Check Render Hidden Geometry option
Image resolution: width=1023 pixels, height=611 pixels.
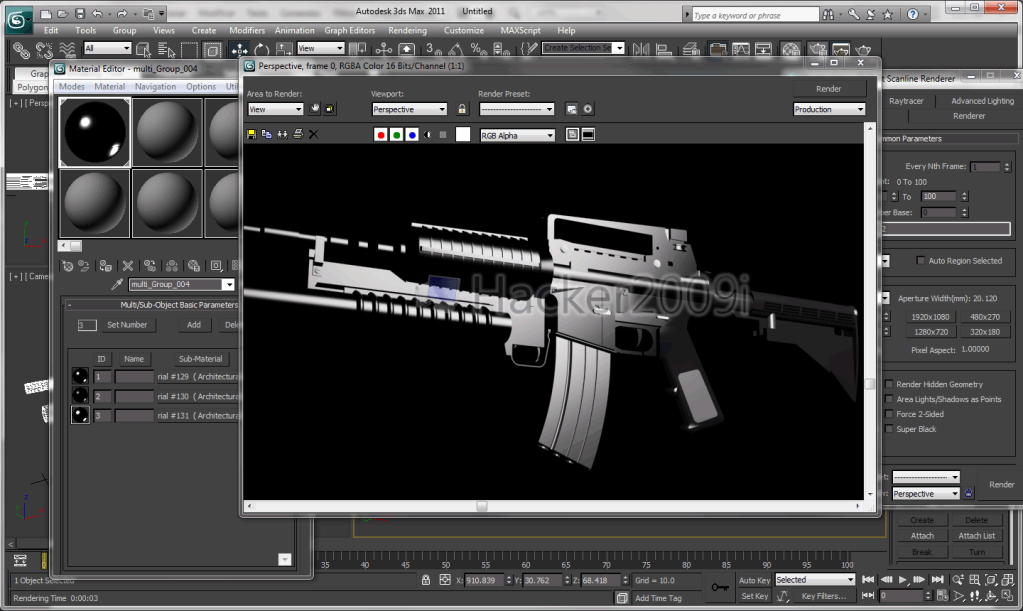click(889, 384)
